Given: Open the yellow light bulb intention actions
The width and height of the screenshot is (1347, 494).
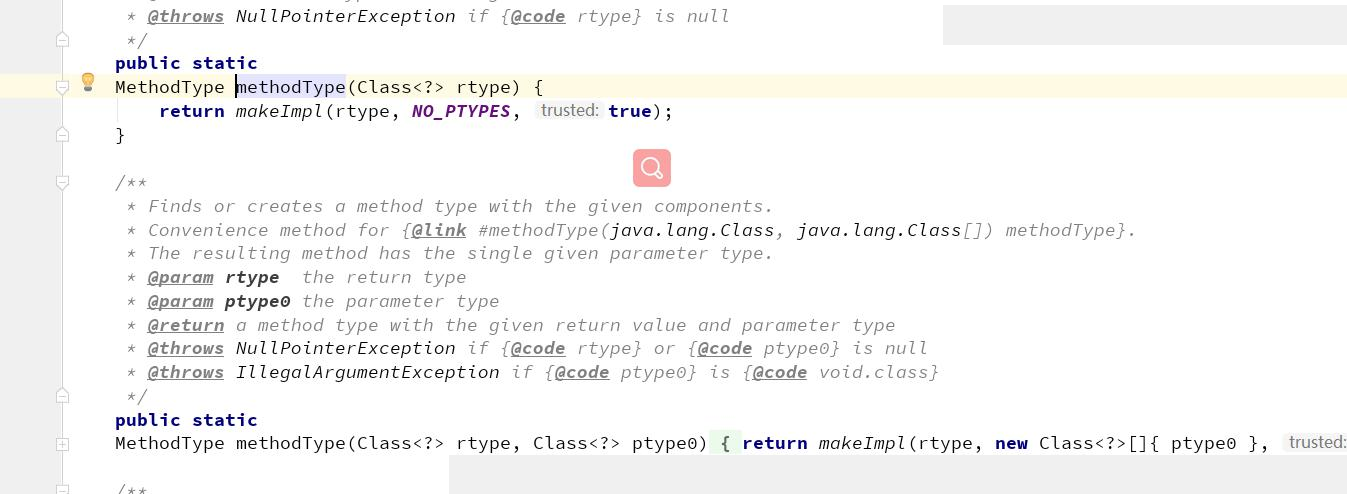Looking at the screenshot, I should click(88, 82).
